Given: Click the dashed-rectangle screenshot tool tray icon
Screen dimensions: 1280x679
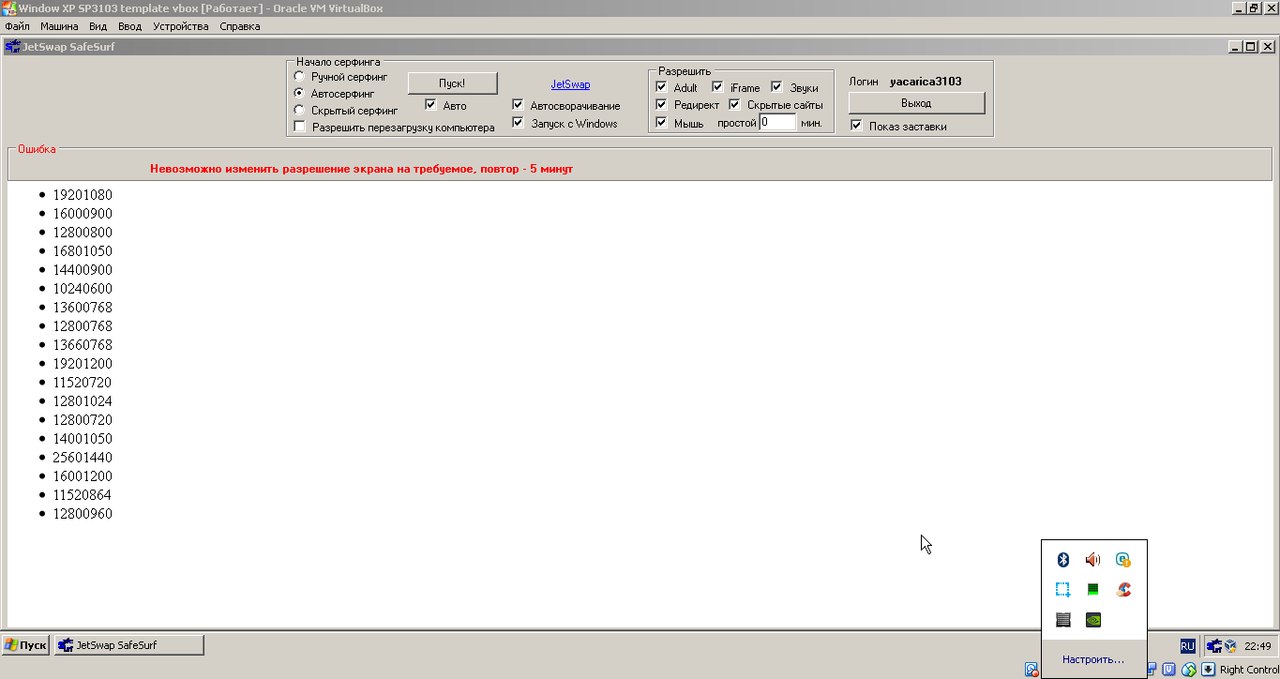Looking at the screenshot, I should [x=1063, y=590].
